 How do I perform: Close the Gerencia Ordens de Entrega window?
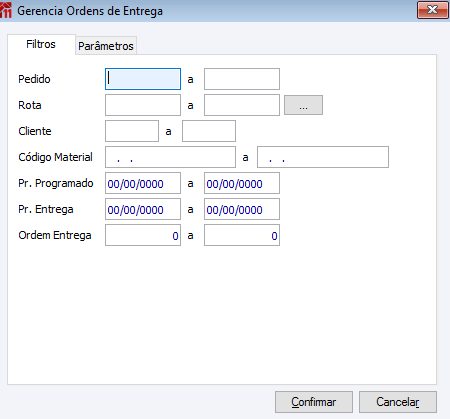(x=432, y=10)
